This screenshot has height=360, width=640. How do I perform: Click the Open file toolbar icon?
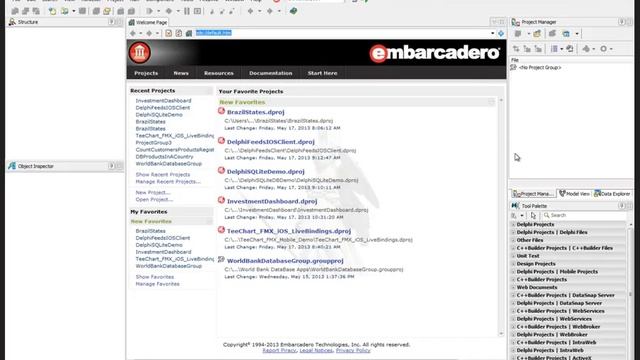(53, 11)
